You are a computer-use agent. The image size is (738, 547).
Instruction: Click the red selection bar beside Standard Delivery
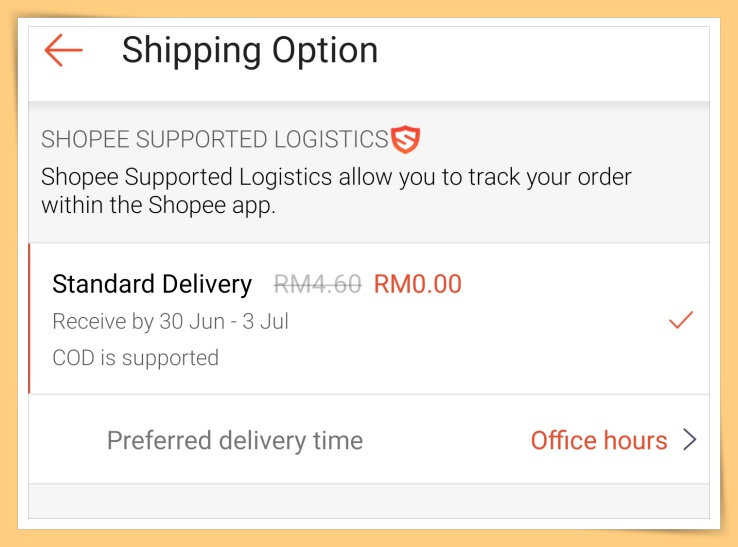(x=30, y=318)
